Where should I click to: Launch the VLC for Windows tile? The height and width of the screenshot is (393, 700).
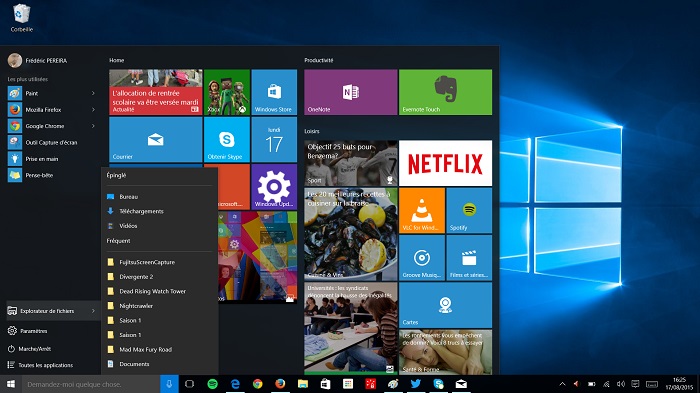tap(422, 210)
